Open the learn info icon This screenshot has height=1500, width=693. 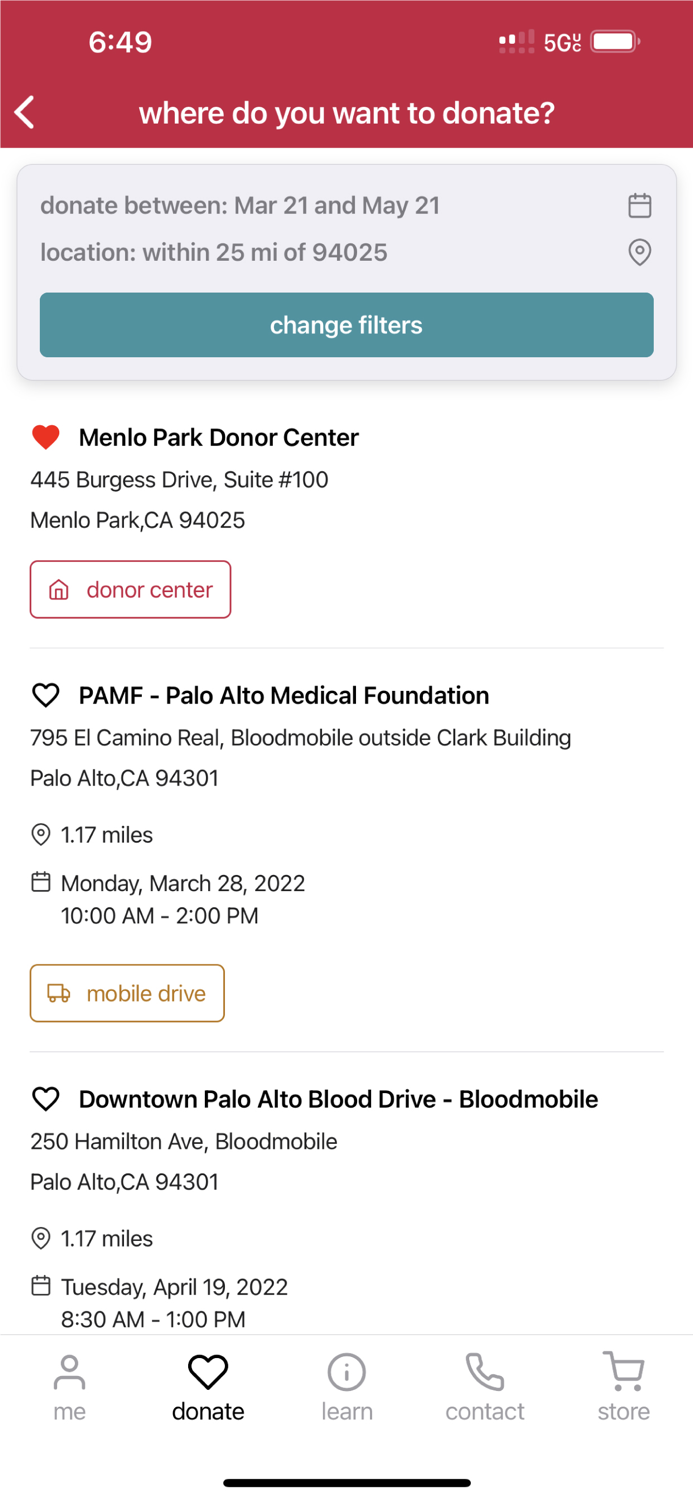[x=346, y=1371]
